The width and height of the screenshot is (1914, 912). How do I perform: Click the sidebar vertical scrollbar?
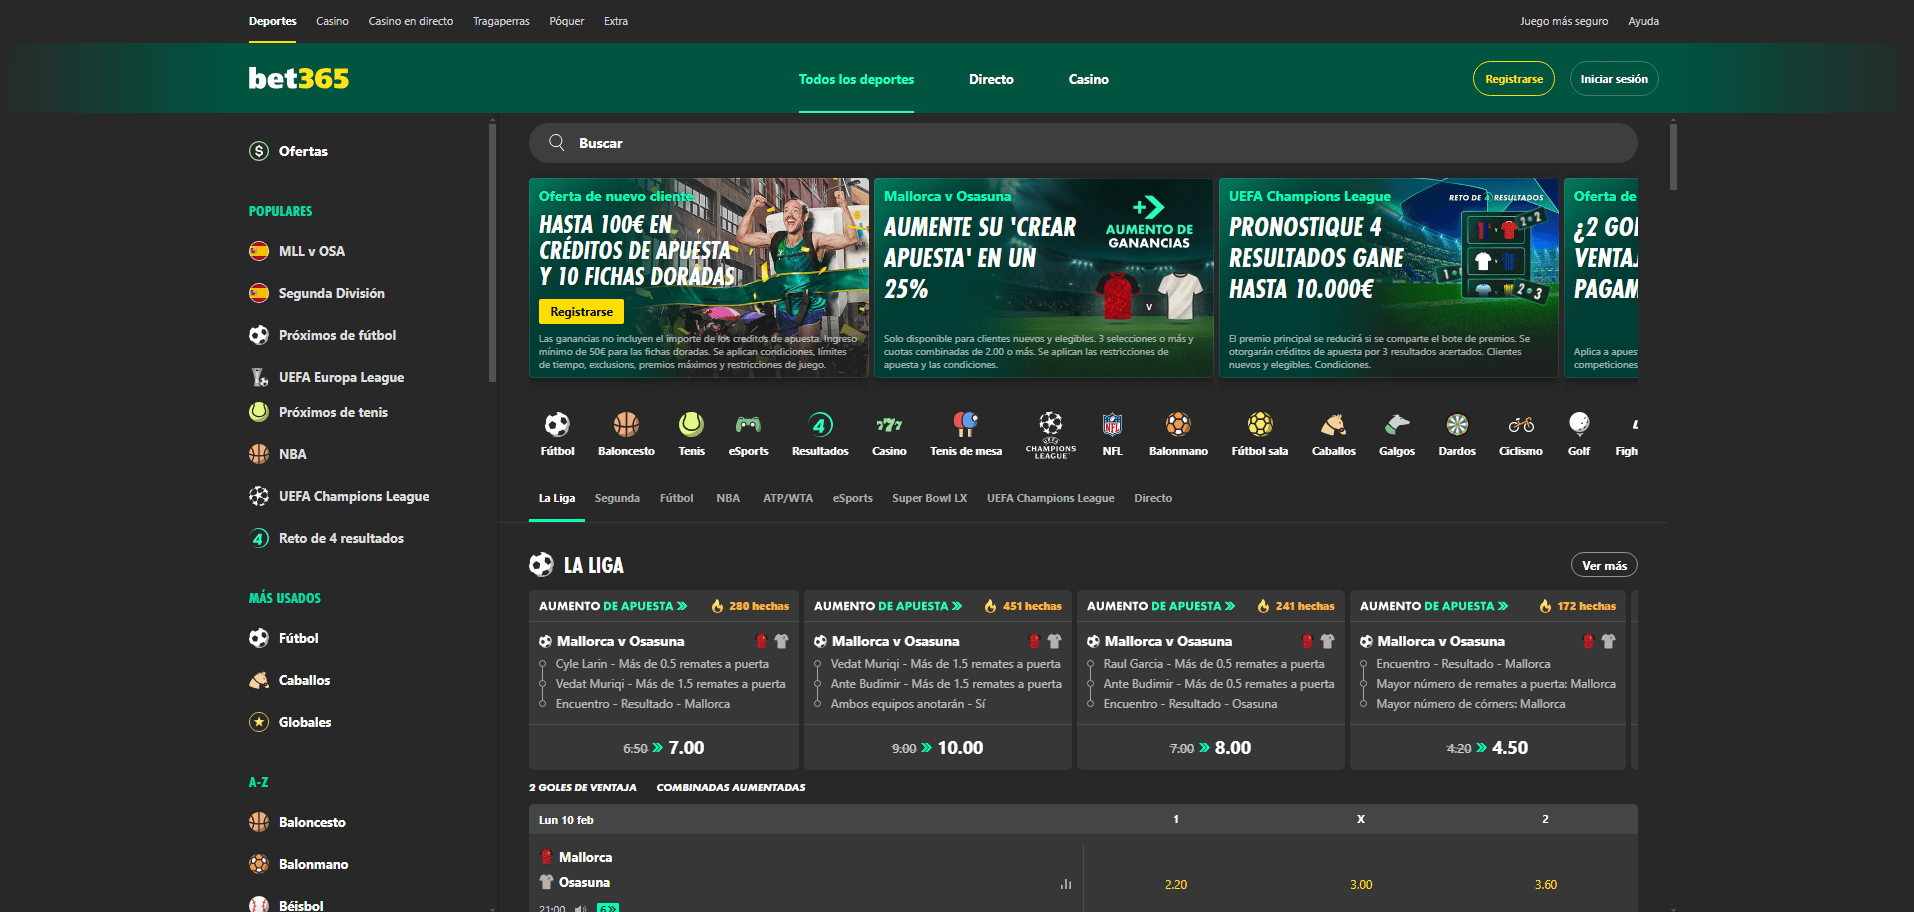pyautogui.click(x=492, y=252)
